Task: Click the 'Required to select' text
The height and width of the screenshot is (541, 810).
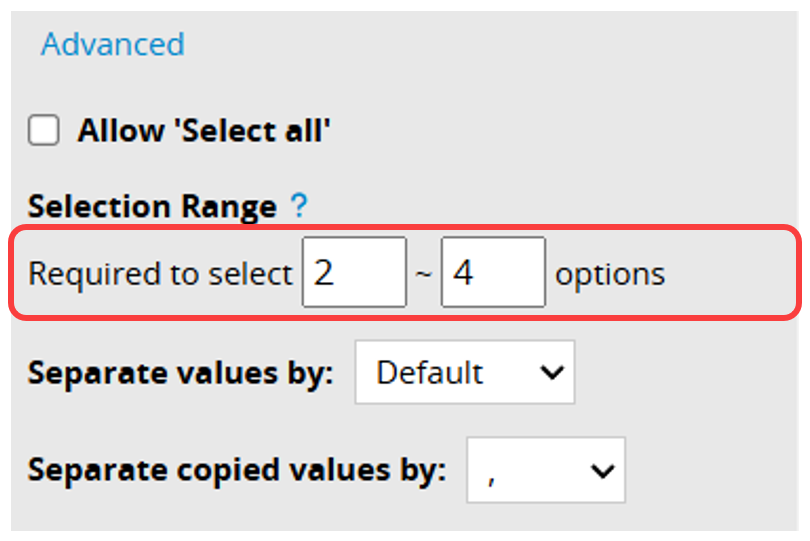Action: (160, 274)
